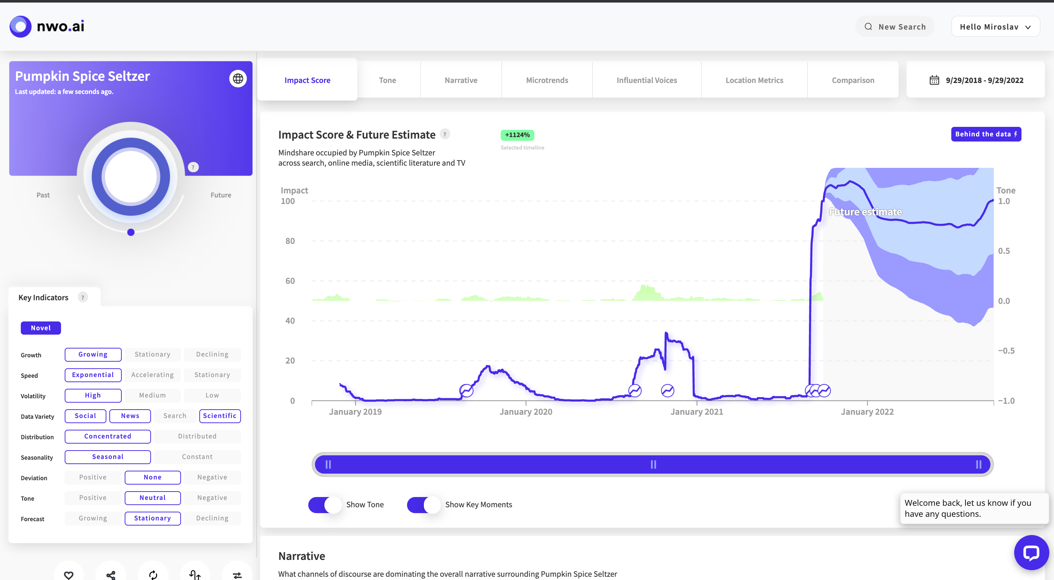Click the nwo.ai logo
Image resolution: width=1054 pixels, height=580 pixels.
click(47, 26)
